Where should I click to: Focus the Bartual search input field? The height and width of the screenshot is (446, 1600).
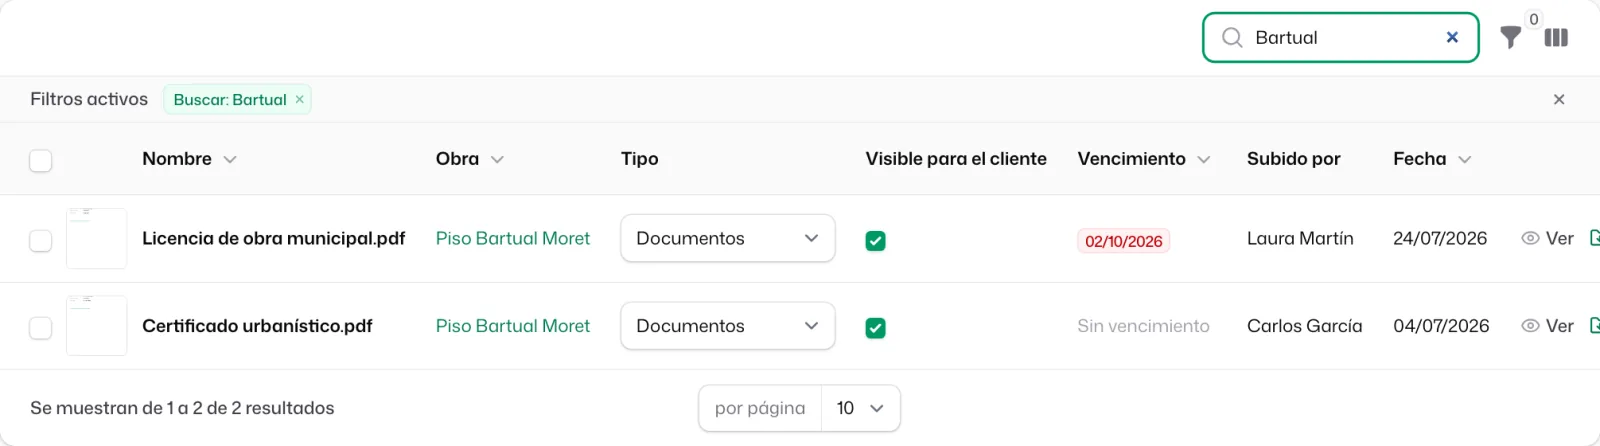(x=1340, y=37)
